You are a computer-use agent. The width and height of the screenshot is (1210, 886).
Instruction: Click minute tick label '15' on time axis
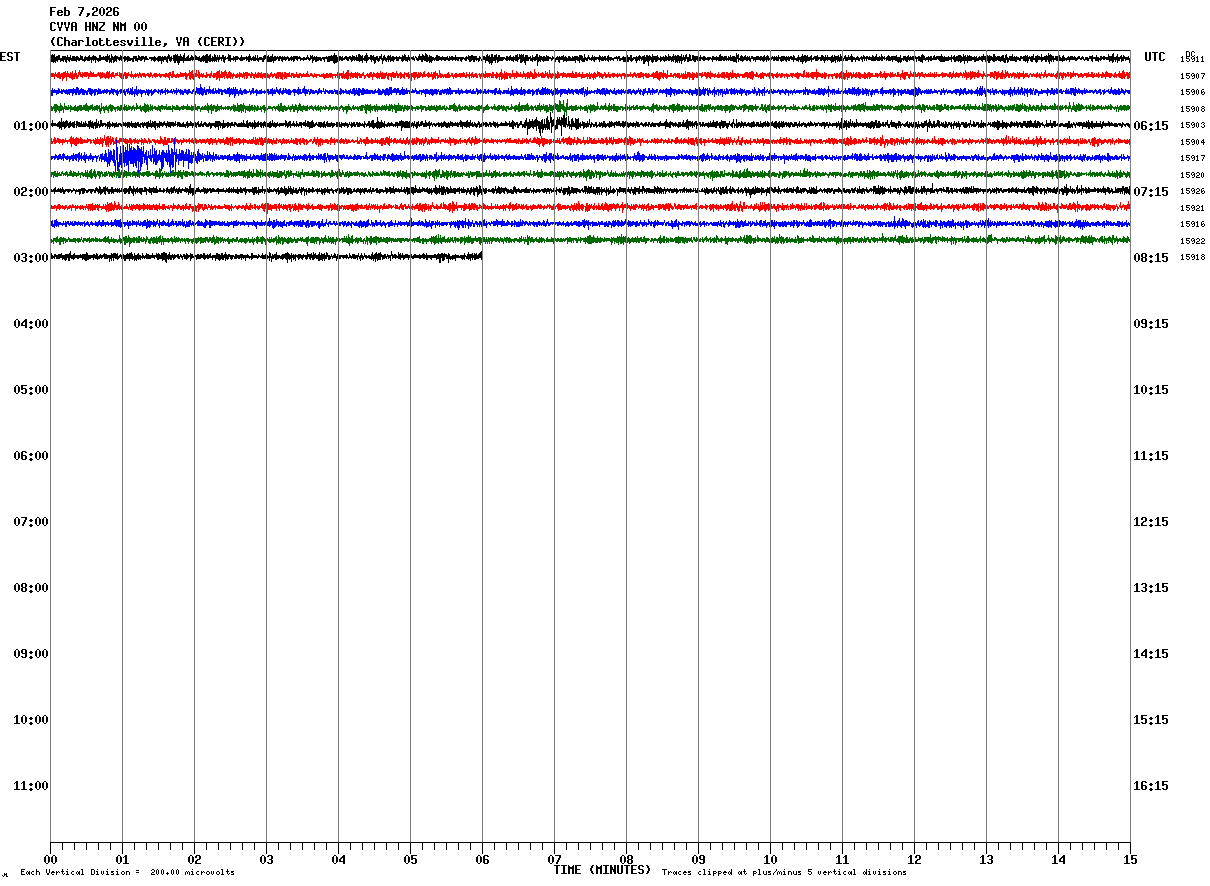pyautogui.click(x=1130, y=860)
